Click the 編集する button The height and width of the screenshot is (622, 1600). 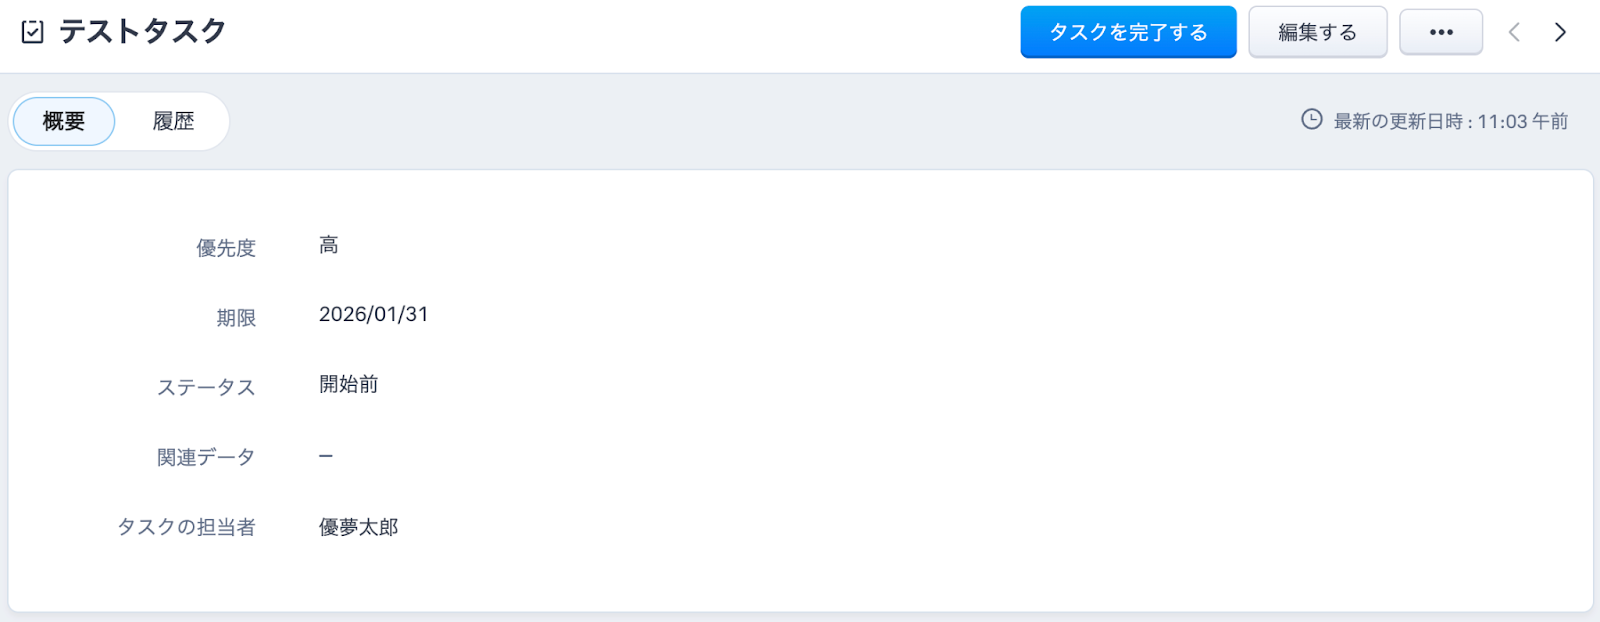click(x=1317, y=32)
